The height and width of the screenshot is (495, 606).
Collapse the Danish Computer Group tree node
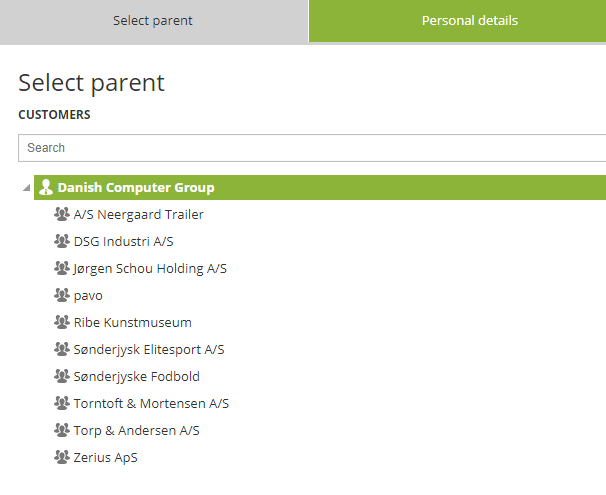coord(27,188)
